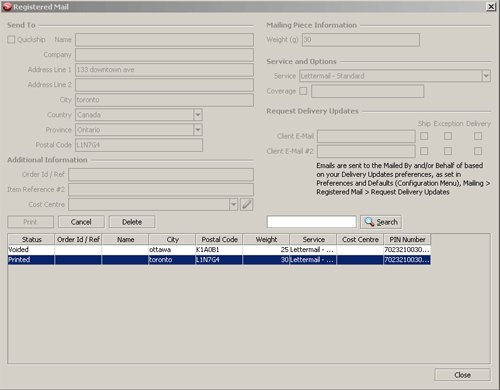Click the weight 25 cell
Image resolution: width=500 pixels, height=390 pixels.
point(266,250)
